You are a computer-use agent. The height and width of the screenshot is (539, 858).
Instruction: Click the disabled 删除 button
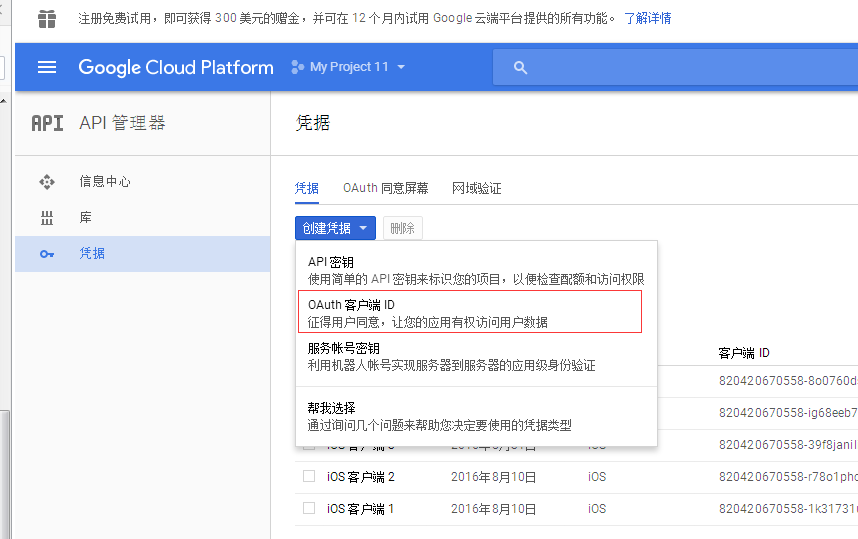[403, 228]
